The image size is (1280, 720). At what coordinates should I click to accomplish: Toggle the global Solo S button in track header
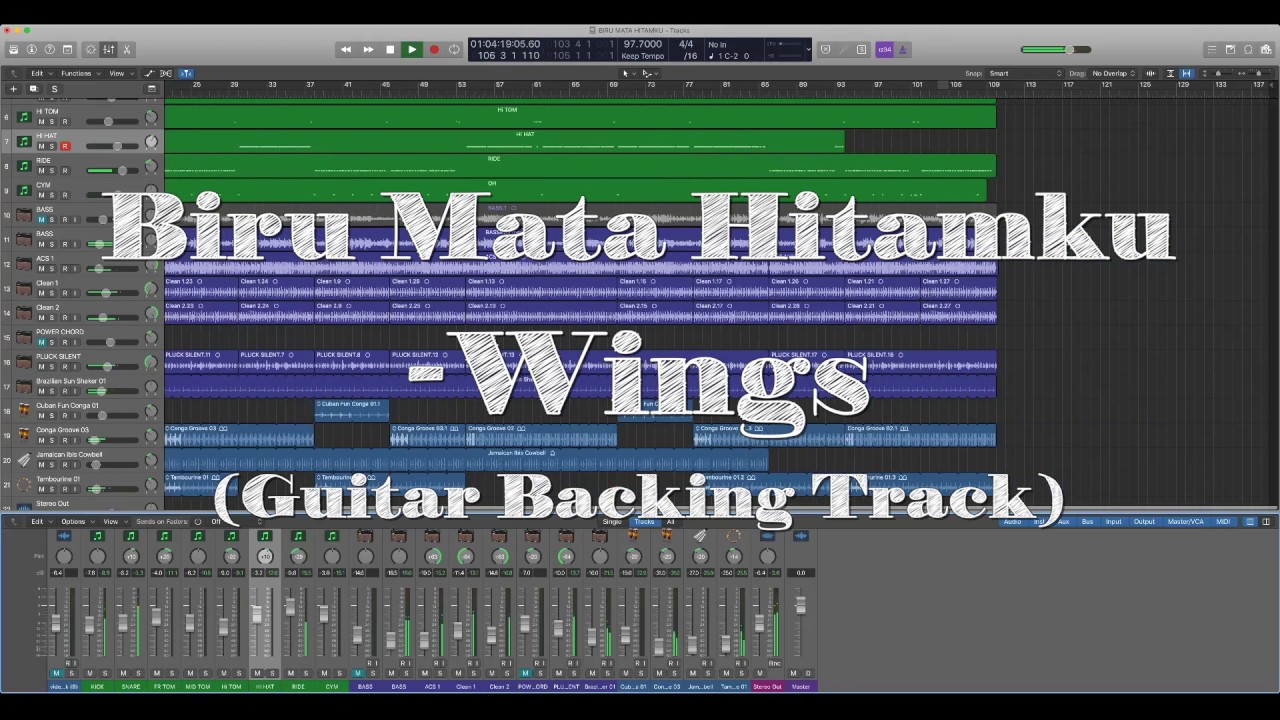click(x=53, y=89)
